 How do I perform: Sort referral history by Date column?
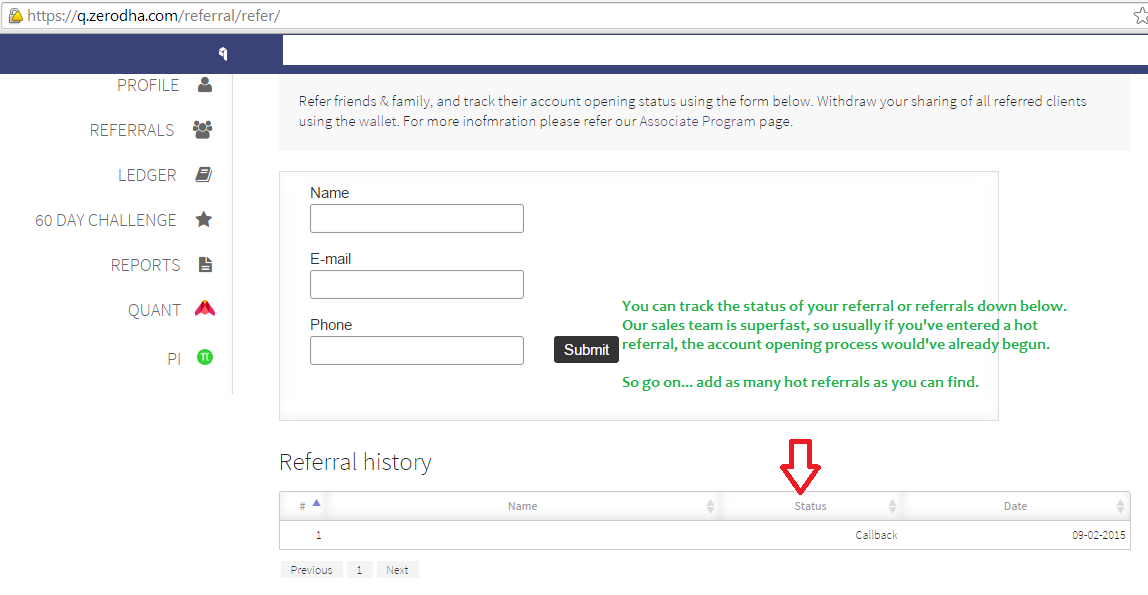point(1015,506)
